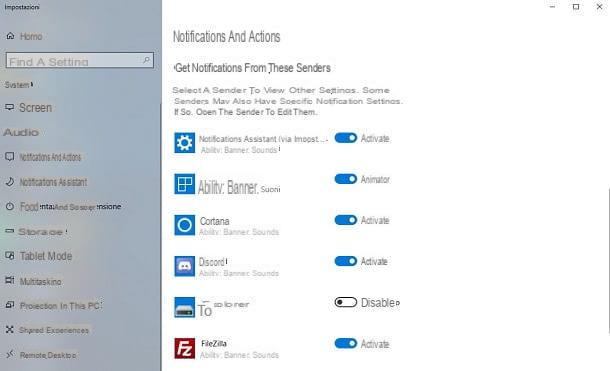This screenshot has width=610, height=371.
Task: Maximize the settings window
Action: coord(576,7)
